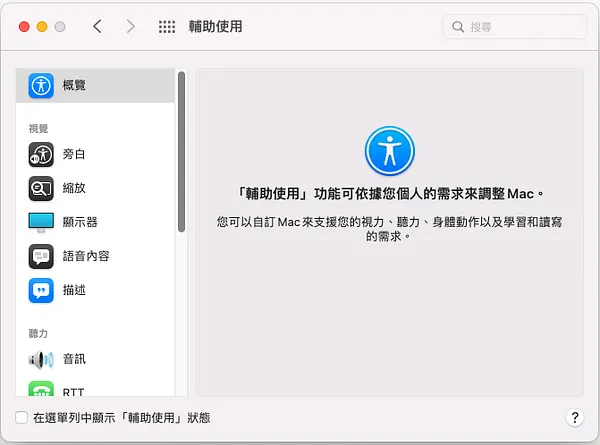Viewport: 600px width, 445px height.
Task: Select the 描述 descriptions icon
Action: tap(41, 290)
